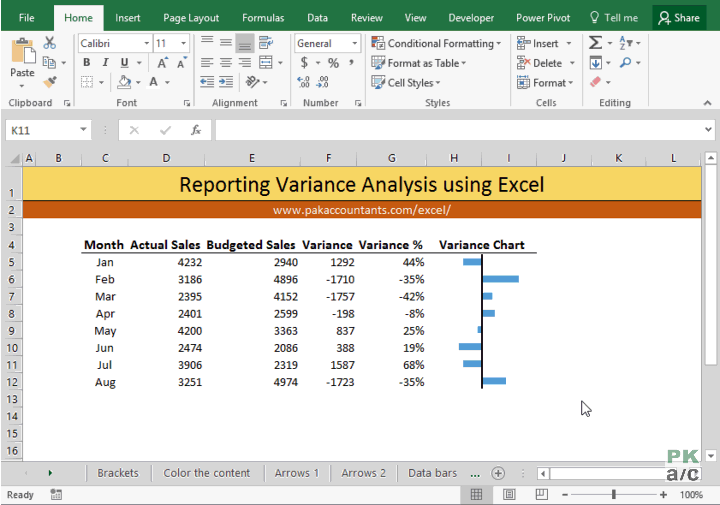Screen dimensions: 720x505
Task: Open the font size 11 dropdown
Action: click(x=183, y=43)
